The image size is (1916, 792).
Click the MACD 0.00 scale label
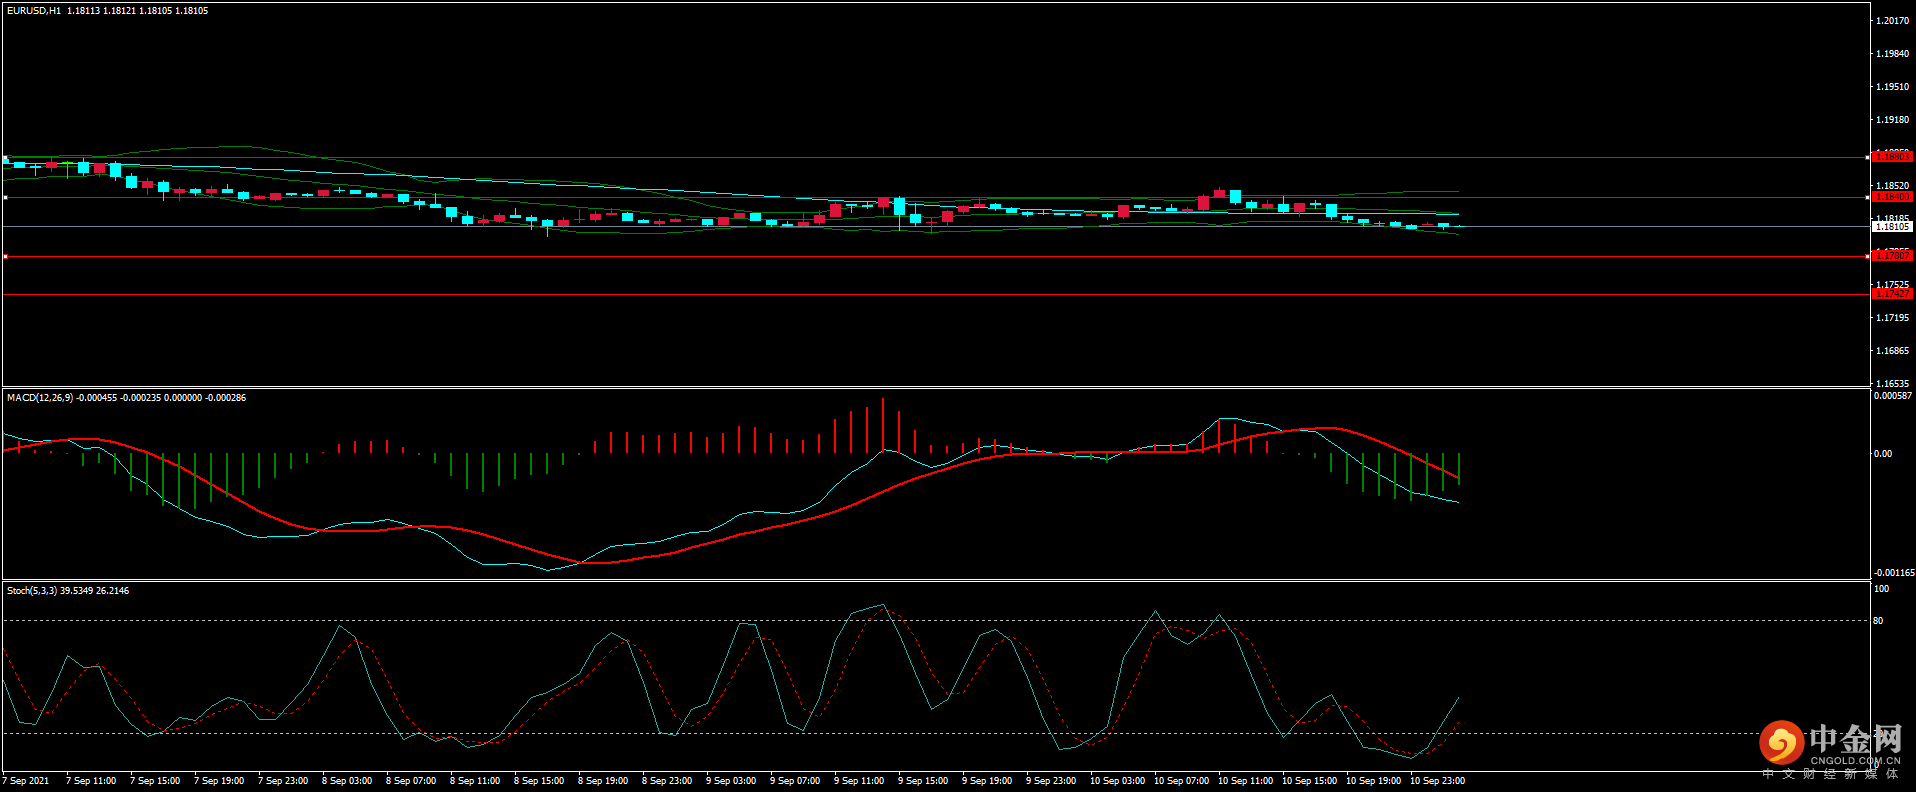[x=1882, y=454]
